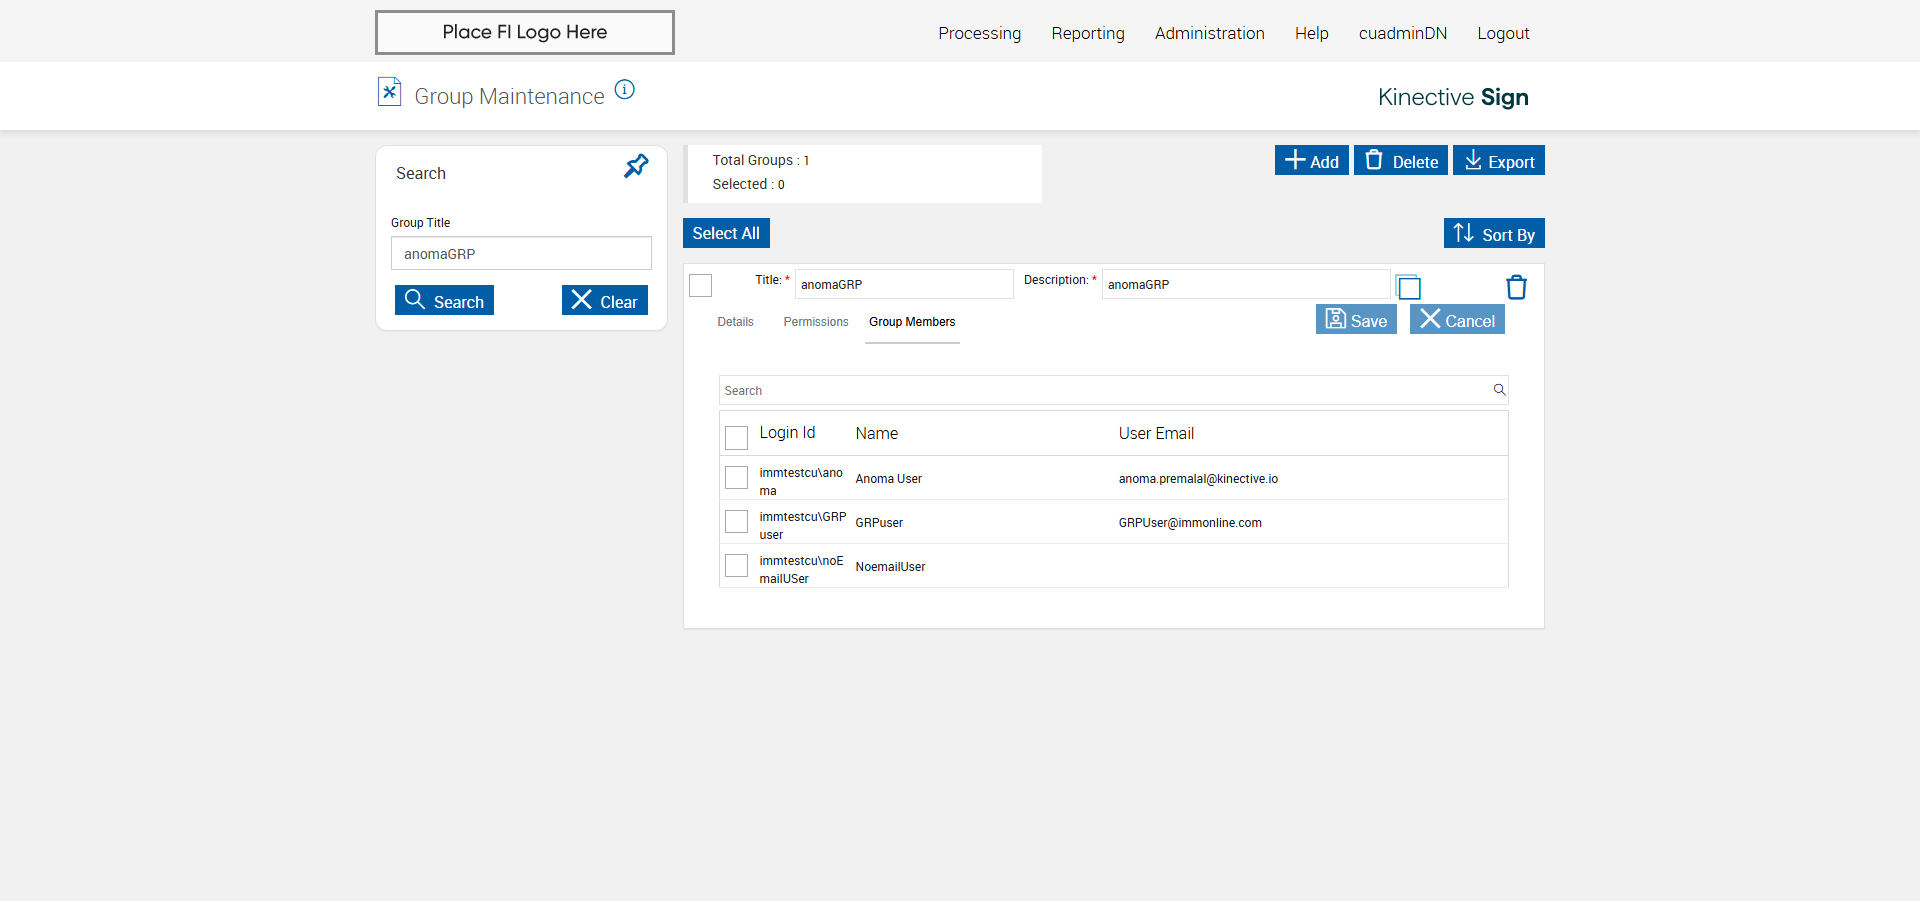
Task: Check the GRPuser member checkbox
Action: [736, 522]
